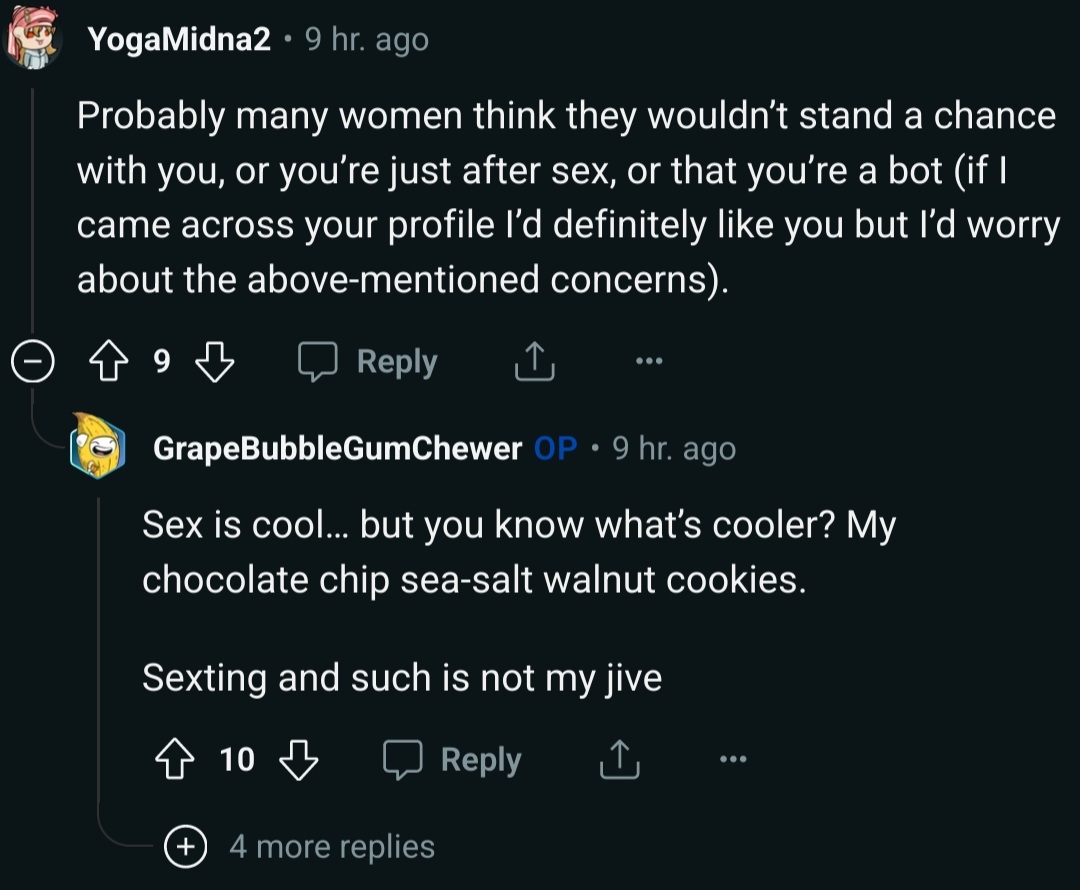Click the comment icon beside YogaMidna2's Reply
Image resolution: width=1080 pixels, height=890 pixels.
point(318,362)
